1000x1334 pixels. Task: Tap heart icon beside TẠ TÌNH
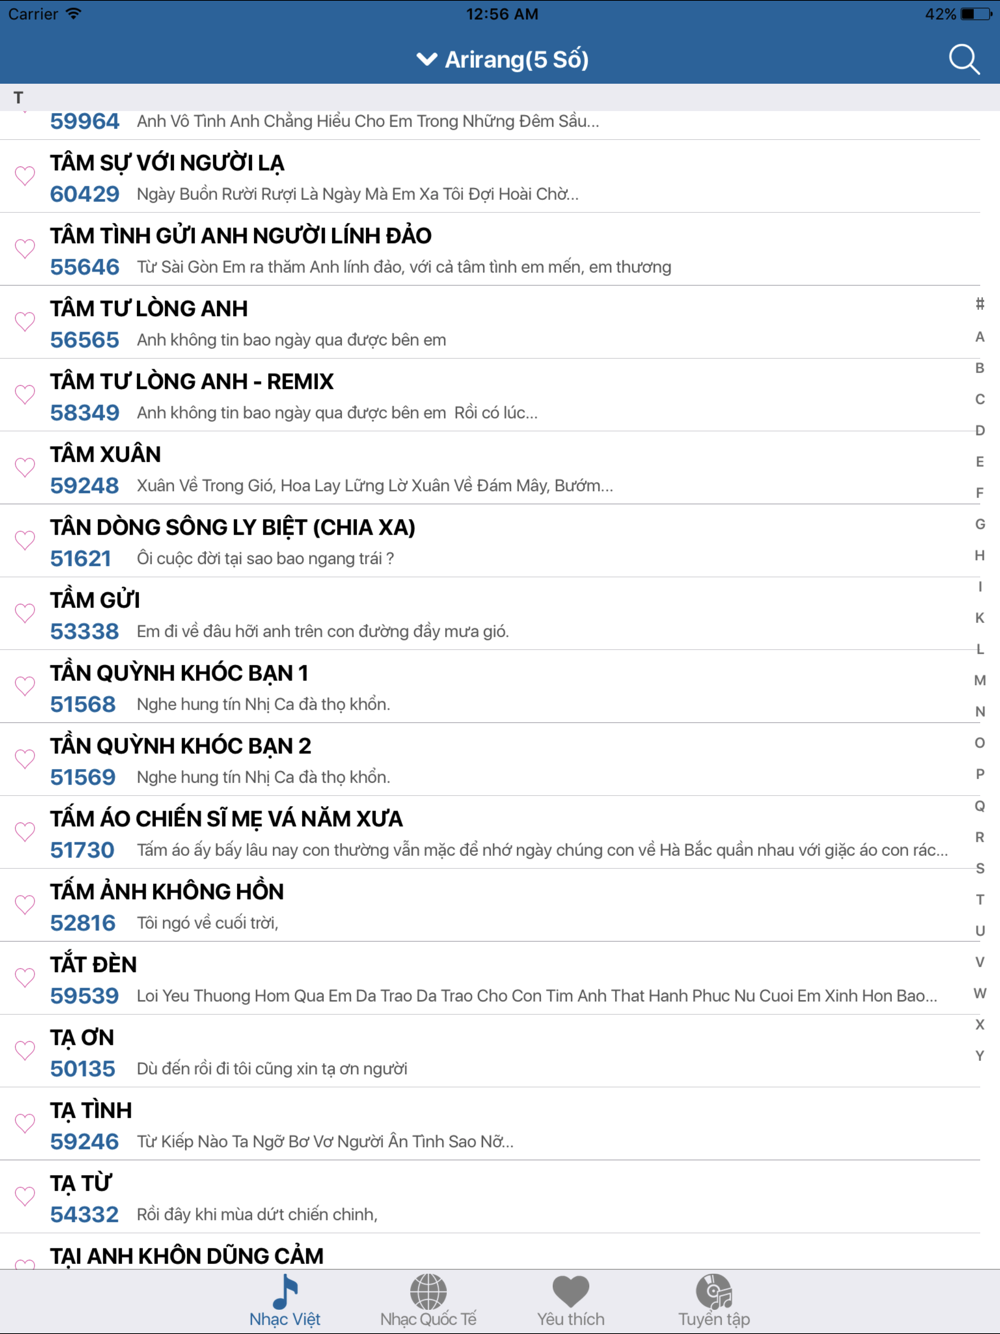click(25, 1125)
